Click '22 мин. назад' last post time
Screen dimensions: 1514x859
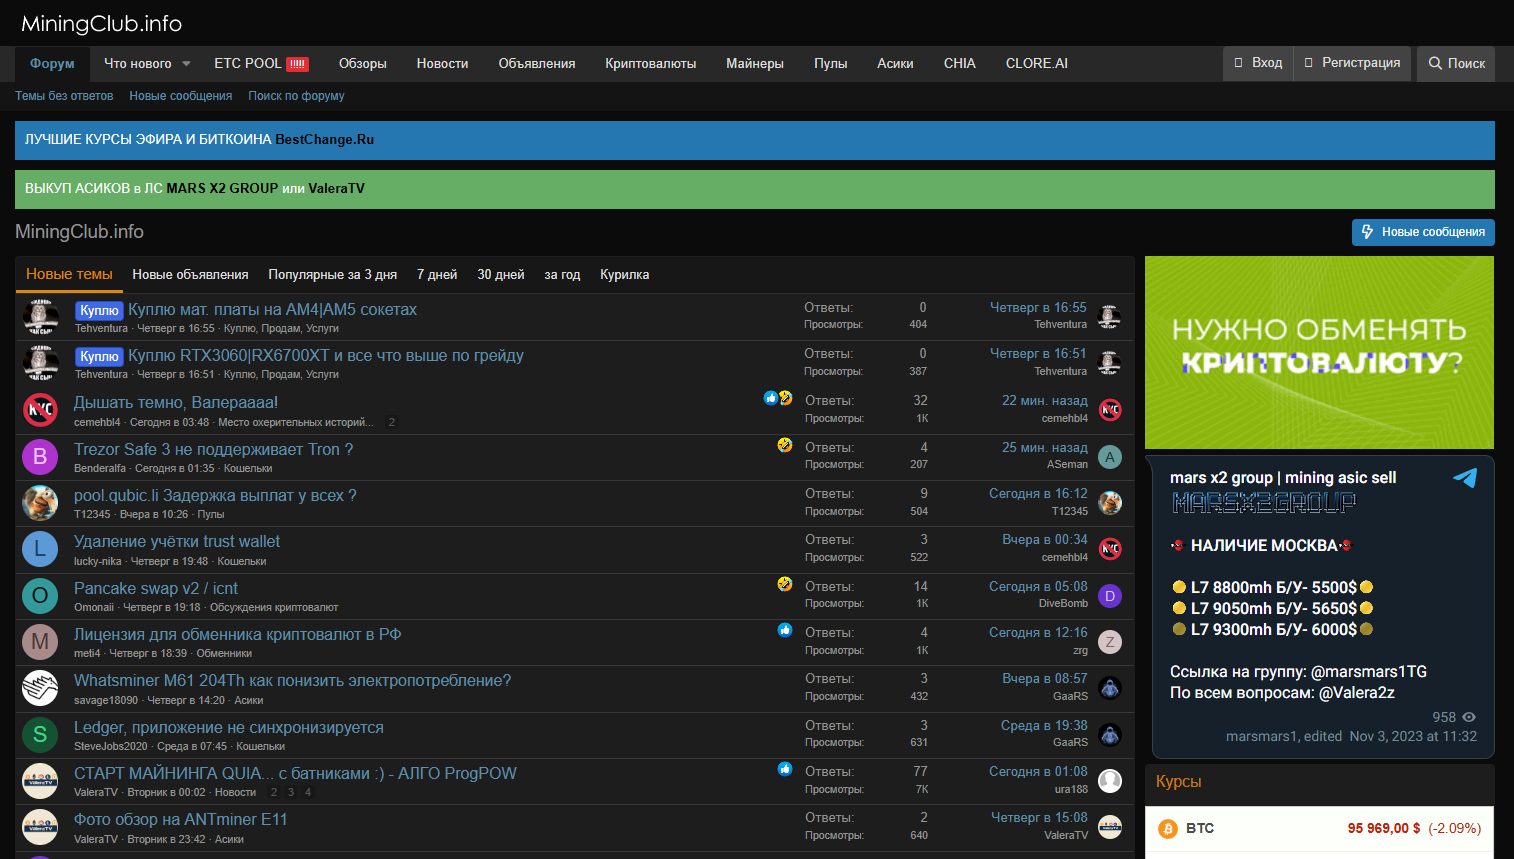[x=1045, y=400]
